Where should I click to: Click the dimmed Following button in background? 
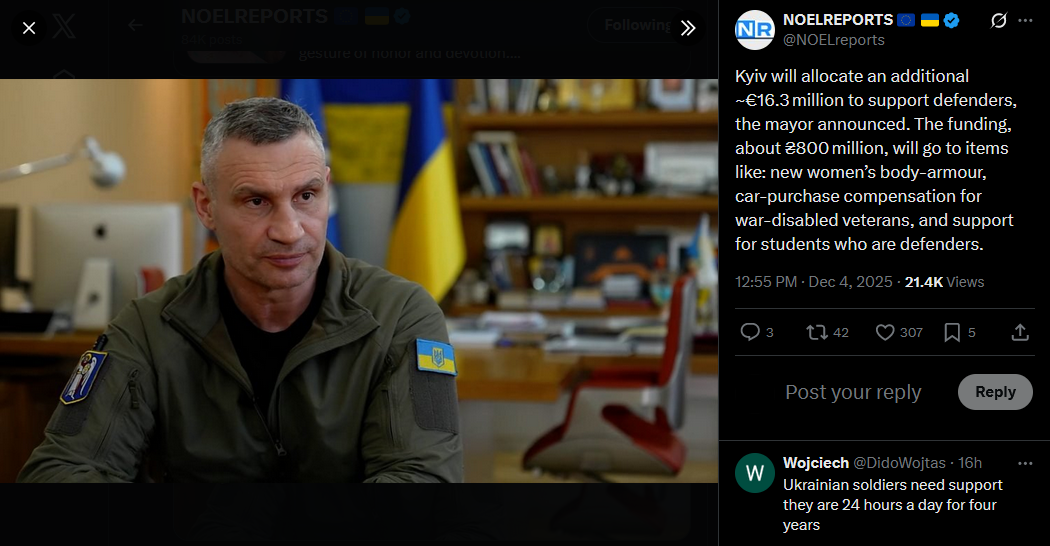(x=638, y=25)
